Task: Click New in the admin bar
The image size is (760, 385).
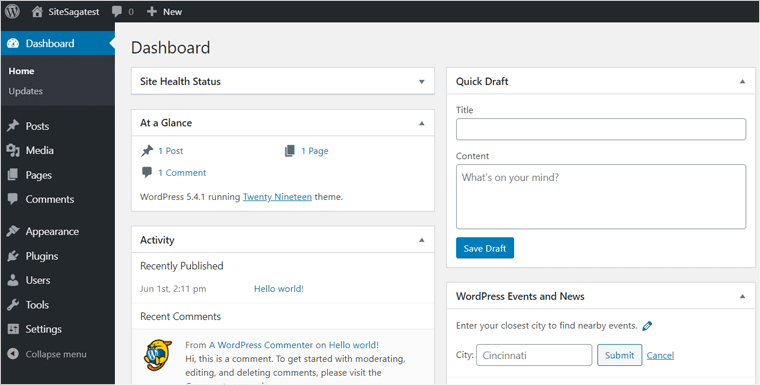Action: click(x=173, y=12)
